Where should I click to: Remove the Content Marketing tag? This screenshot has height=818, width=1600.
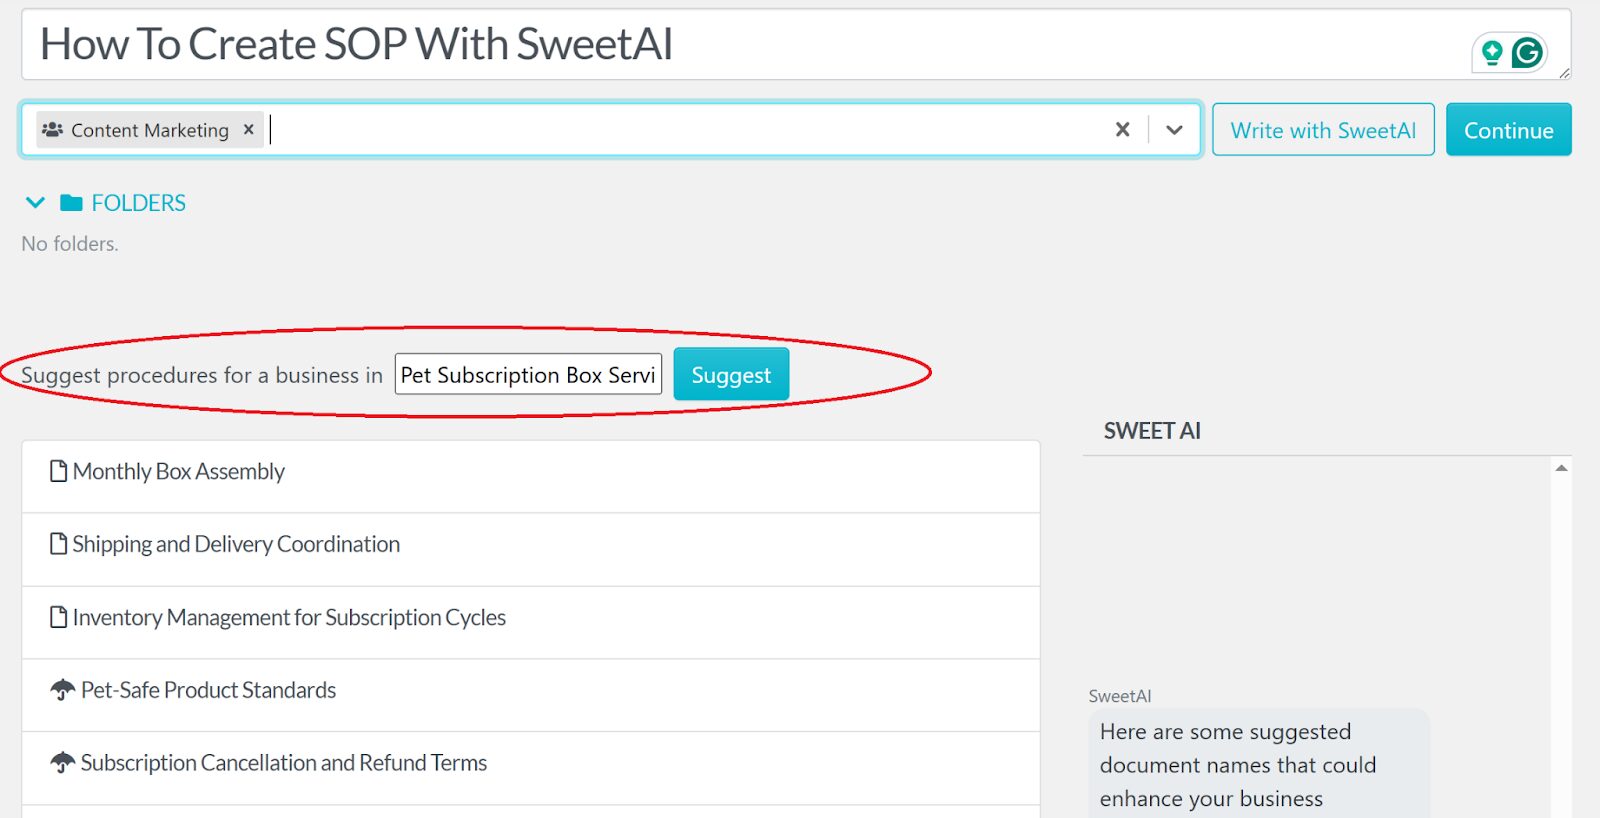coord(248,129)
